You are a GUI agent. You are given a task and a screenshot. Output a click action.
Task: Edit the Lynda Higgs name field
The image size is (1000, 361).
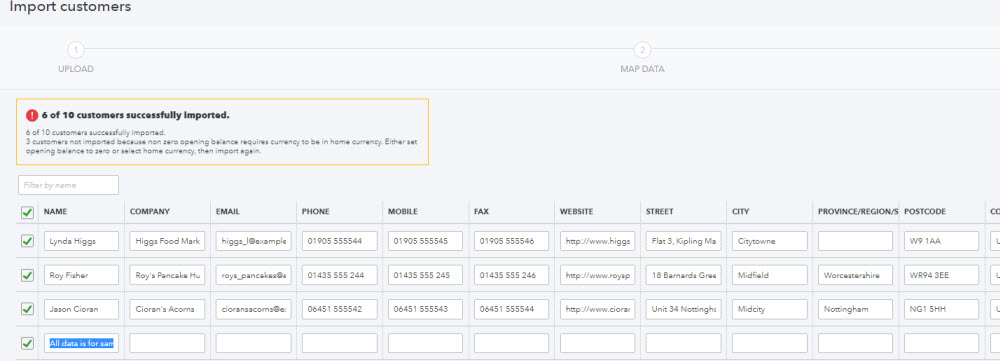coord(81,241)
